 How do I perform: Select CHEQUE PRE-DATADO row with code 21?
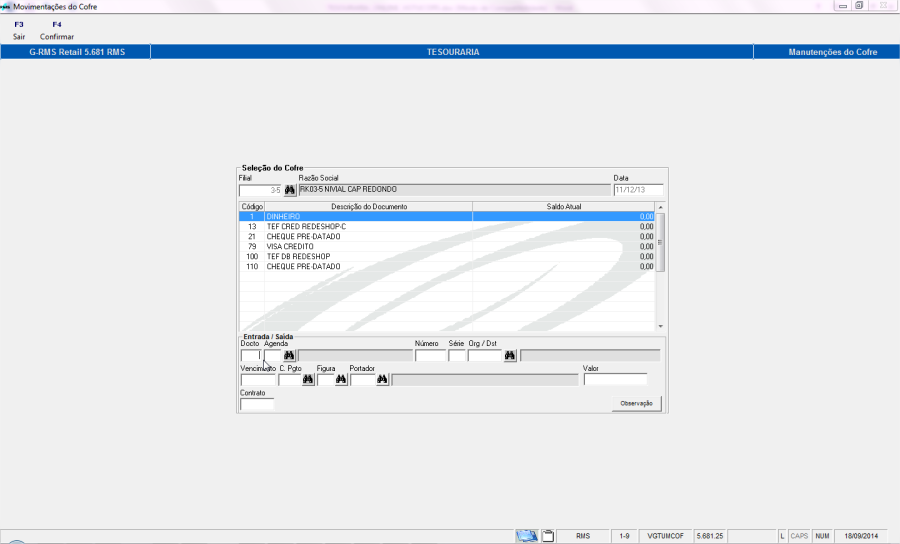coord(447,236)
